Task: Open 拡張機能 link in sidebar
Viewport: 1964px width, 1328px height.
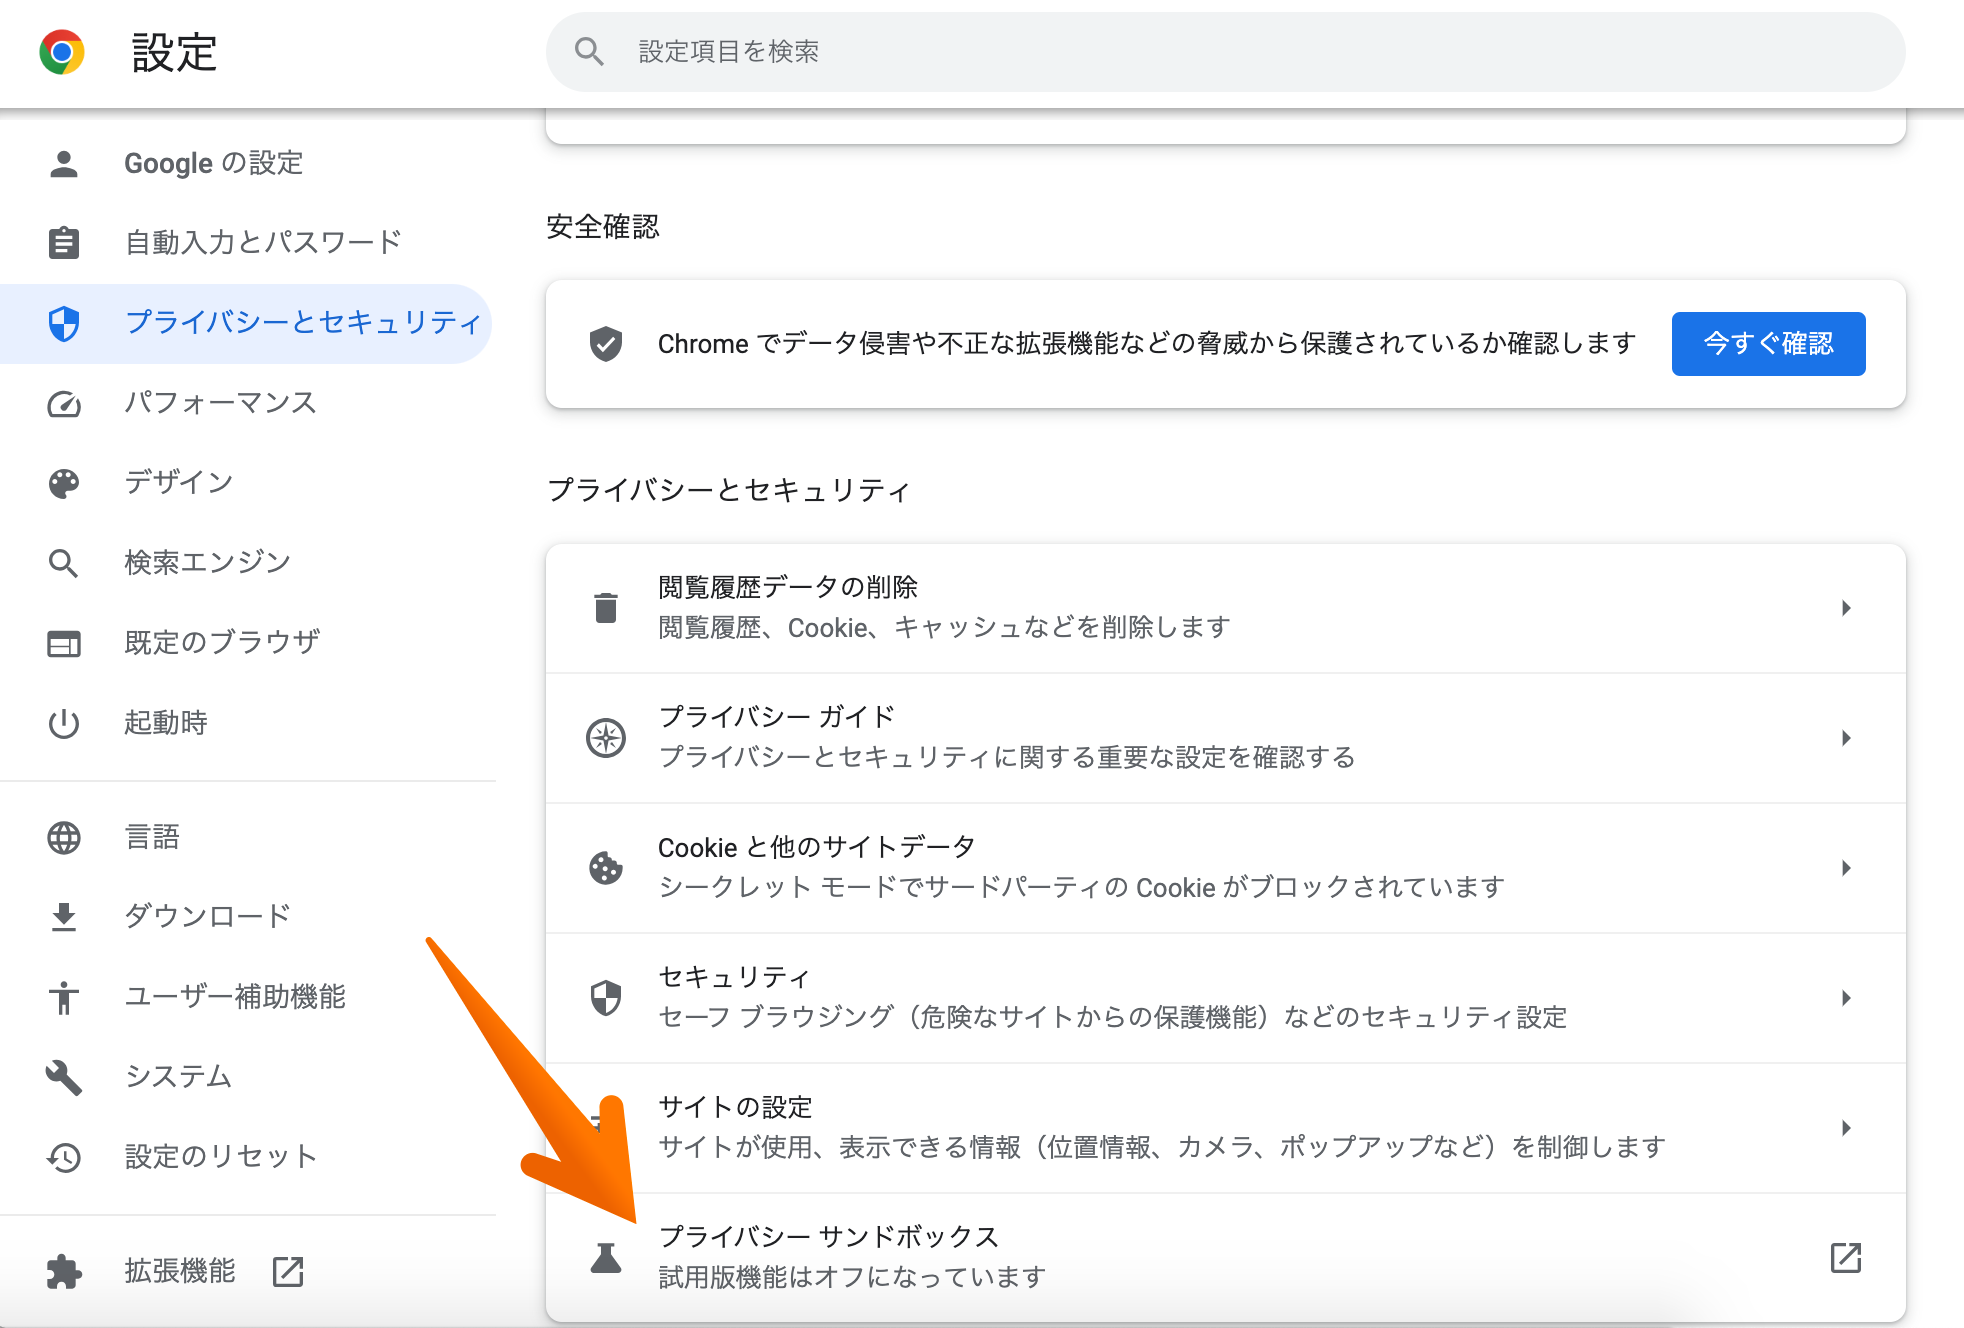Action: pos(246,1271)
